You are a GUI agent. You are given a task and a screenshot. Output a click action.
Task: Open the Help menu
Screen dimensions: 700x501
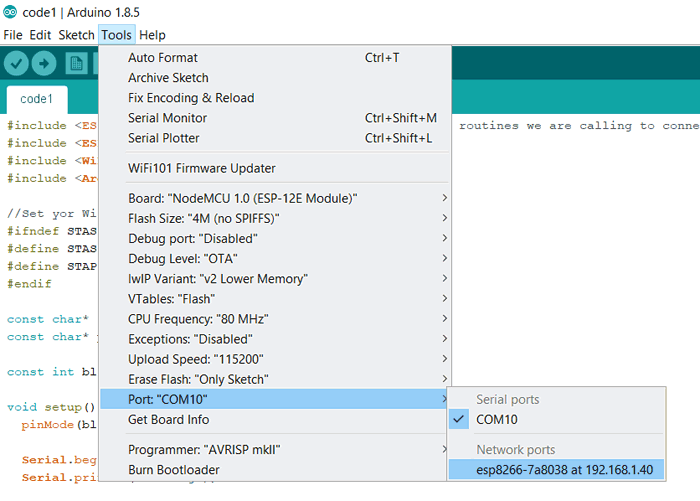tap(152, 35)
